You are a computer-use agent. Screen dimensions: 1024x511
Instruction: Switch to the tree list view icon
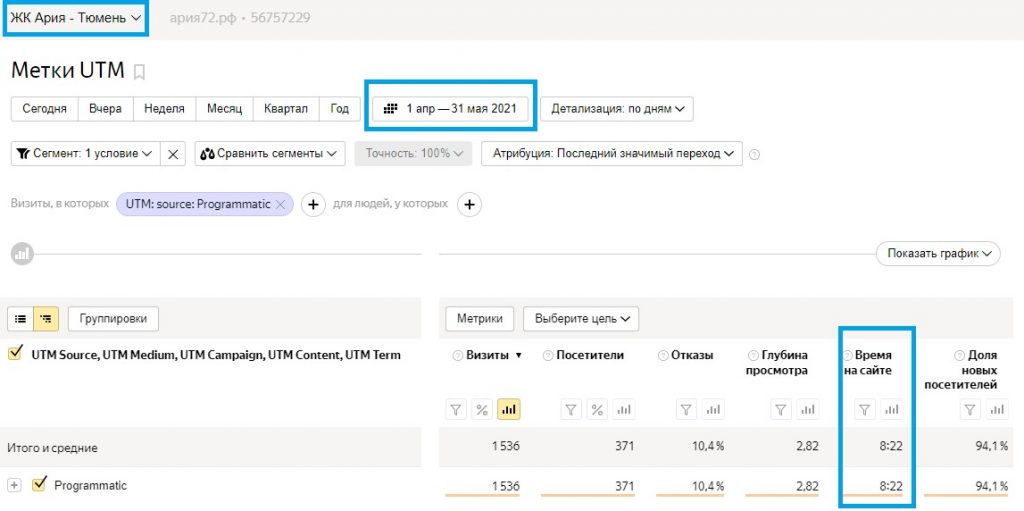coord(46,319)
